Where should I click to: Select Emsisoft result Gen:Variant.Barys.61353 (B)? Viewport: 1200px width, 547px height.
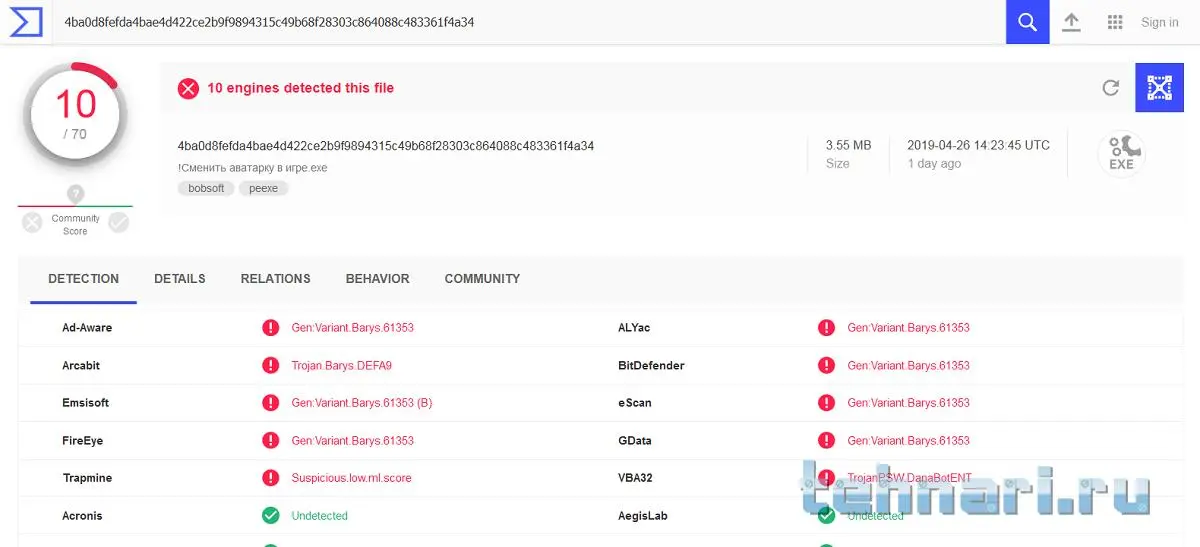362,403
